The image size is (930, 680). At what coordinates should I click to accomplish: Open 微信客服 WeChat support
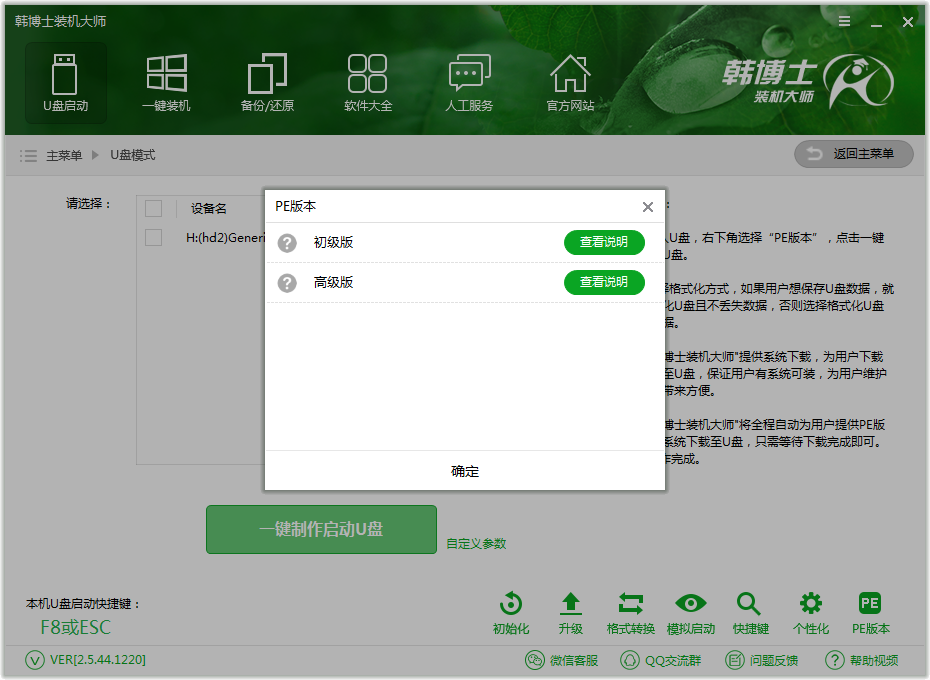pyautogui.click(x=562, y=660)
